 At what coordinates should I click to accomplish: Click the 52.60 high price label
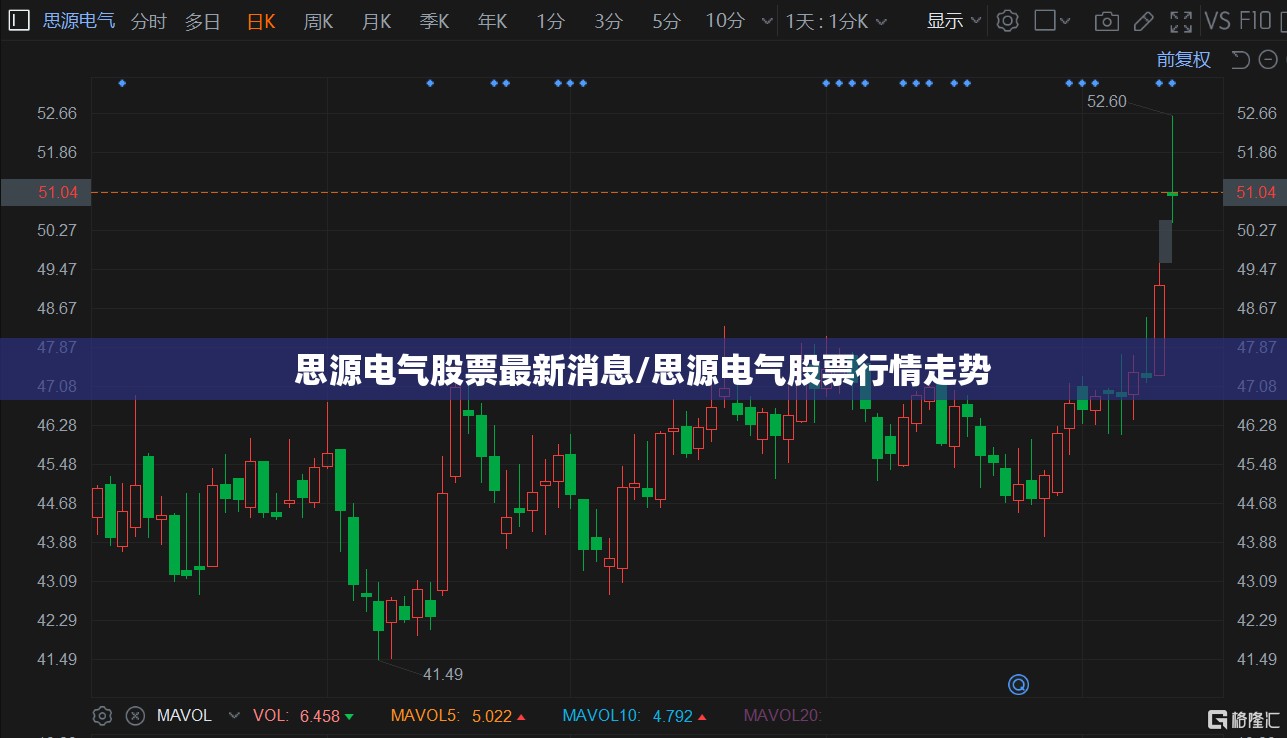click(1107, 101)
